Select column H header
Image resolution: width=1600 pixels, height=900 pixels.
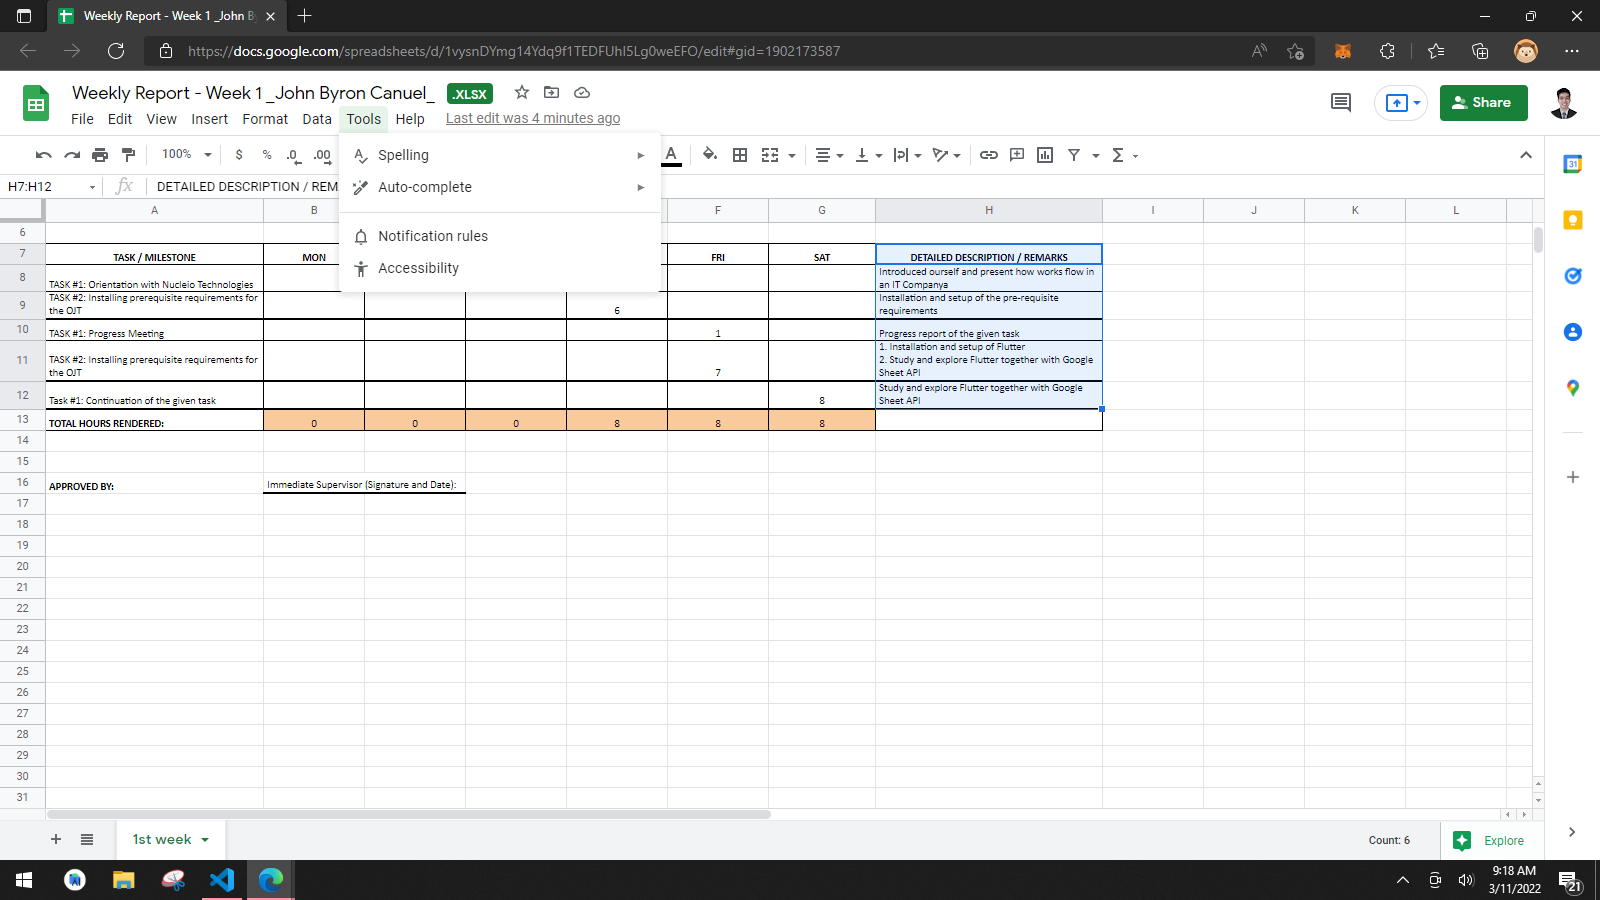click(989, 210)
